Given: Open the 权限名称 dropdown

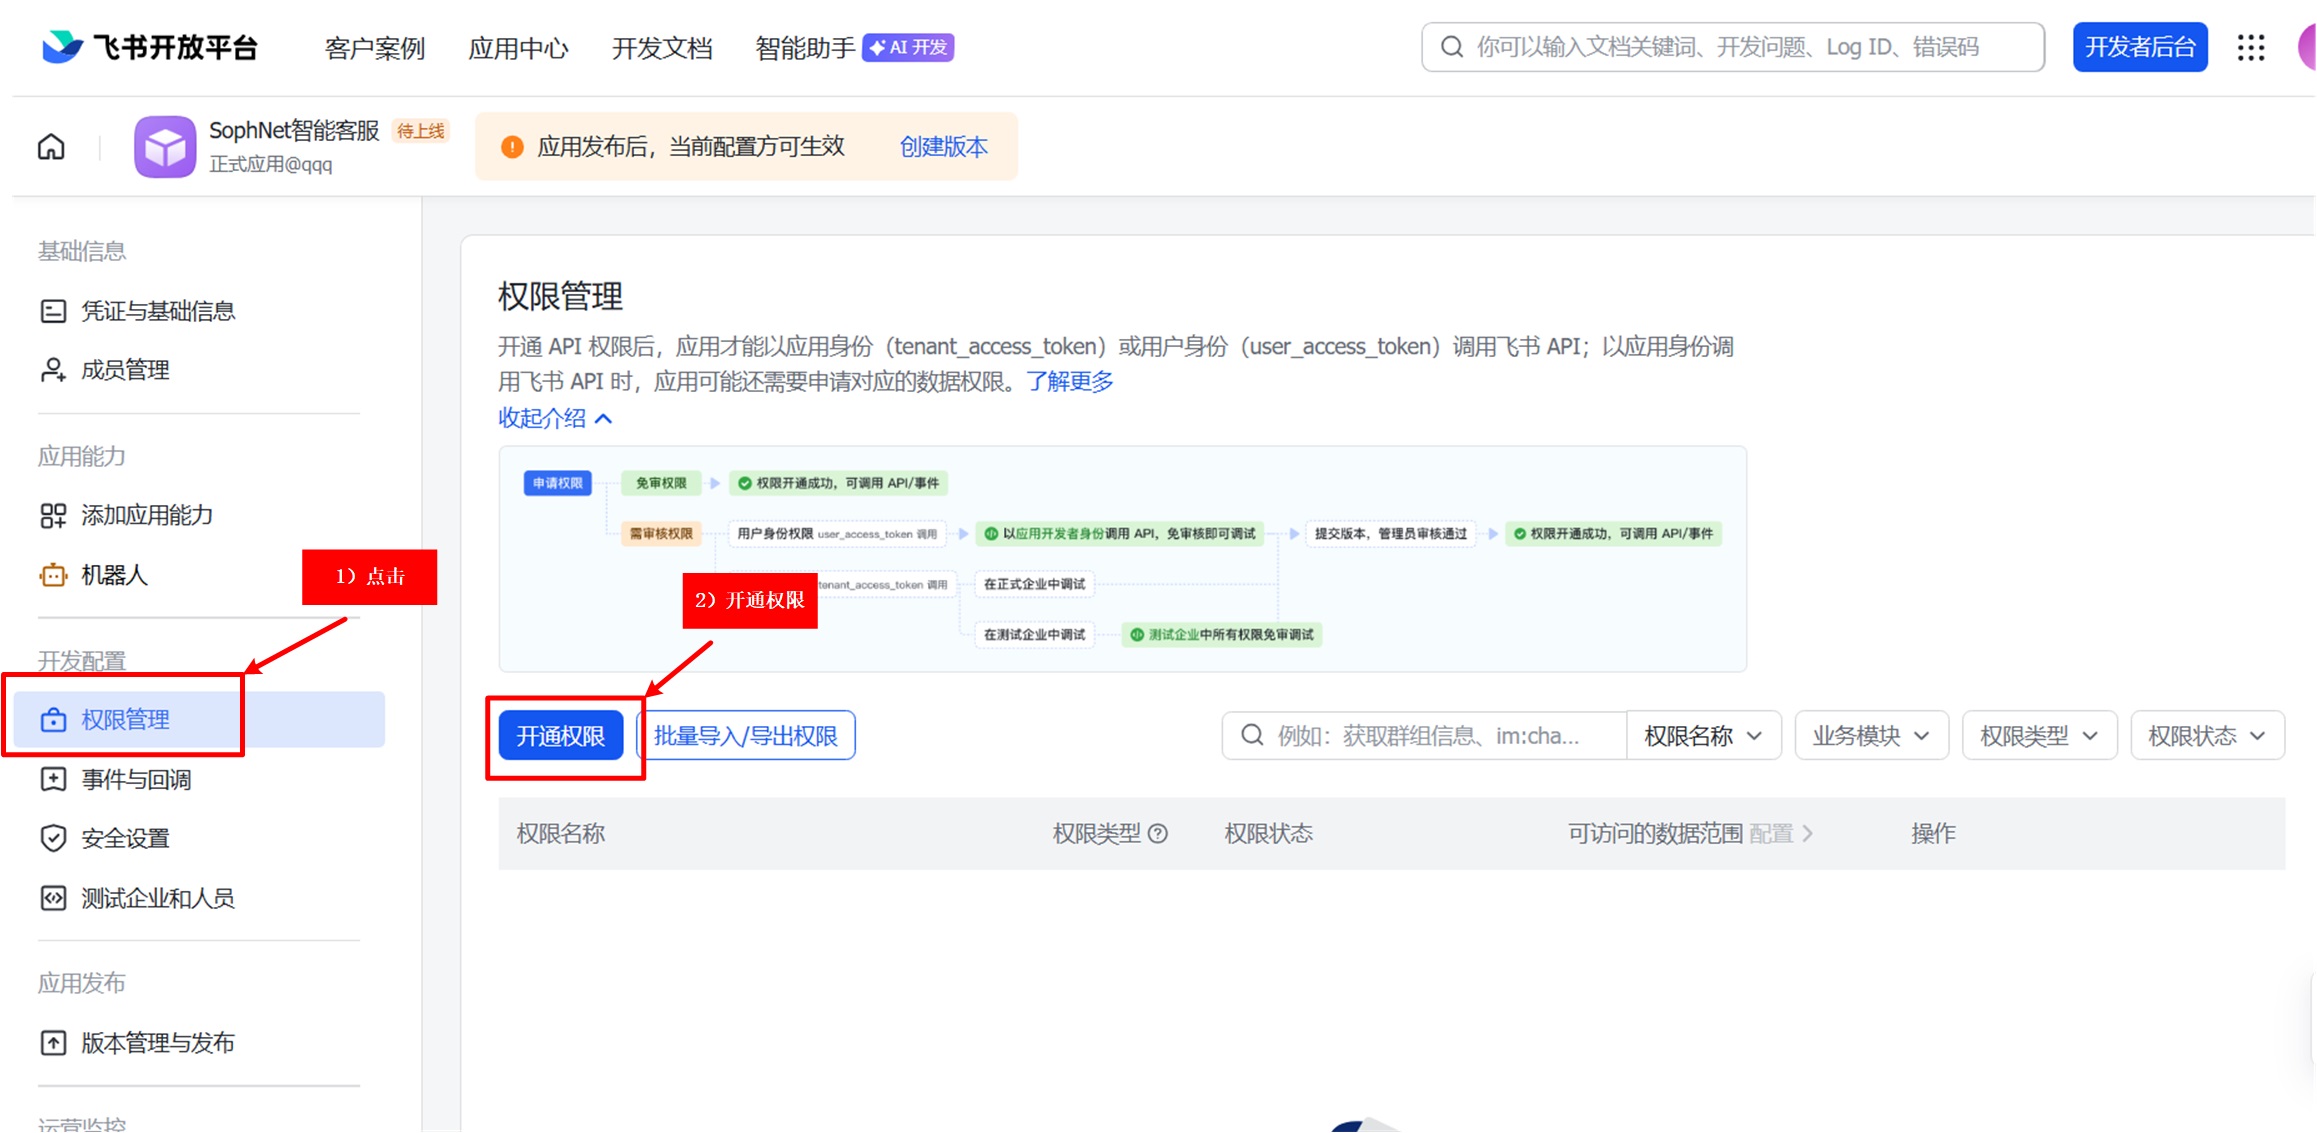Looking at the screenshot, I should click(1703, 736).
